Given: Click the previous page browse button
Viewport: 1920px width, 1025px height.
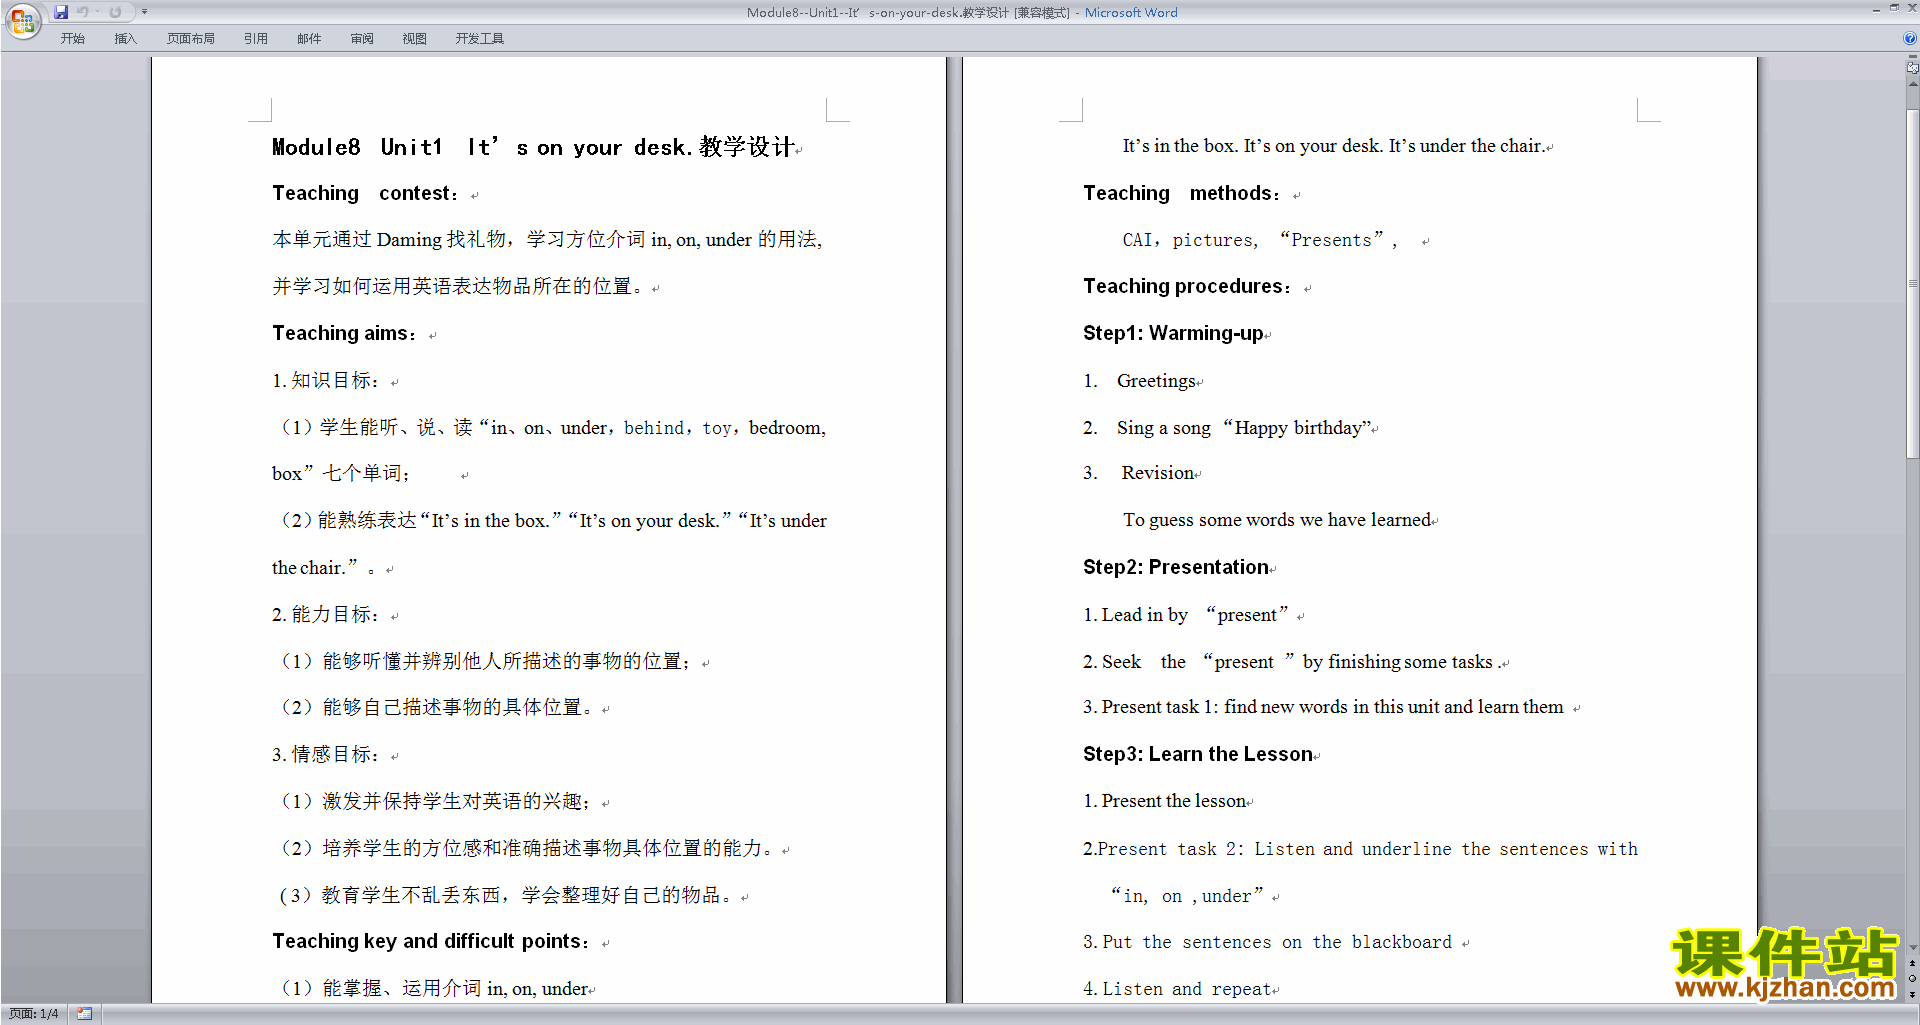Looking at the screenshot, I should pyautogui.click(x=1912, y=963).
